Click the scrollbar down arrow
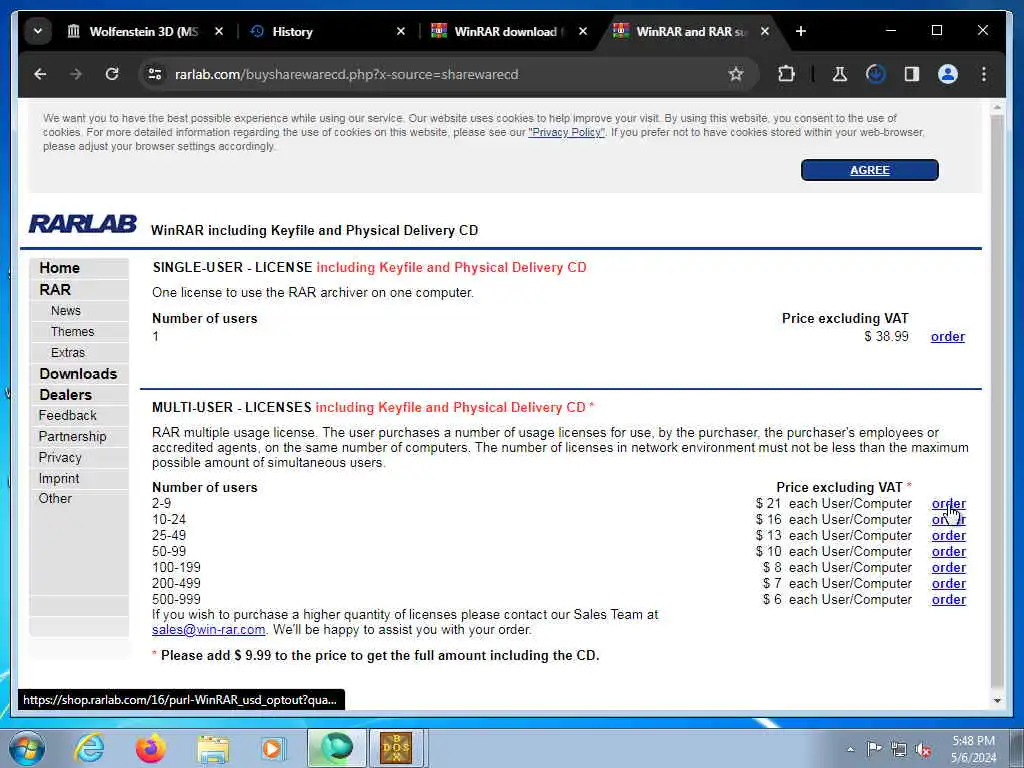The width and height of the screenshot is (1024, 768). pyautogui.click(x=997, y=701)
